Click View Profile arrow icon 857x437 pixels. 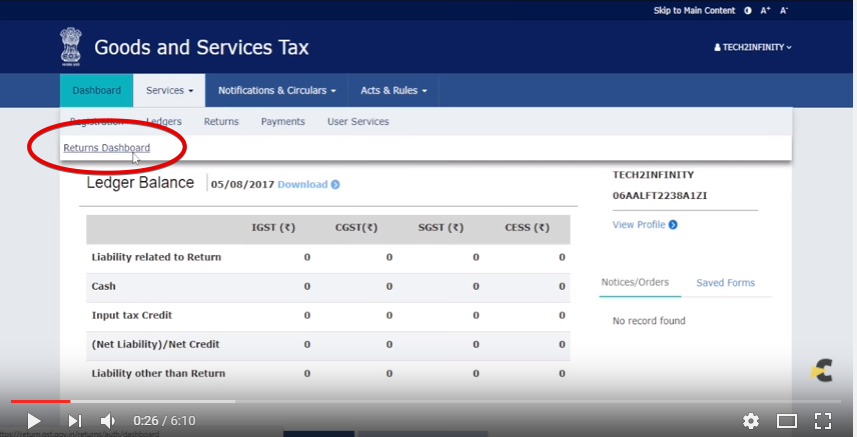673,225
